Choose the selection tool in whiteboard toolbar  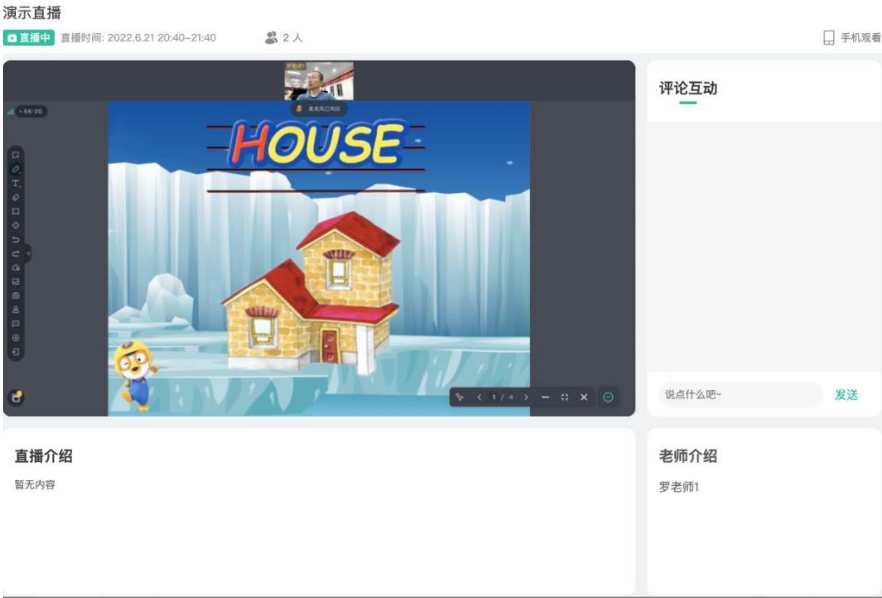pos(16,155)
